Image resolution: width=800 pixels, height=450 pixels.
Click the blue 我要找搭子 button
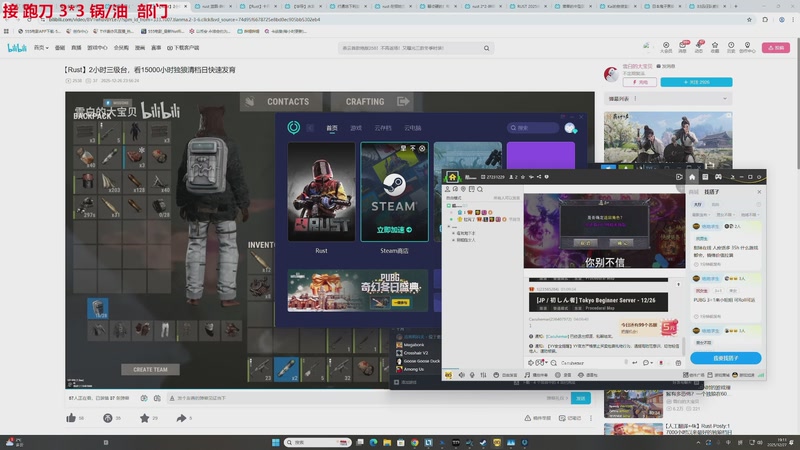coord(726,358)
